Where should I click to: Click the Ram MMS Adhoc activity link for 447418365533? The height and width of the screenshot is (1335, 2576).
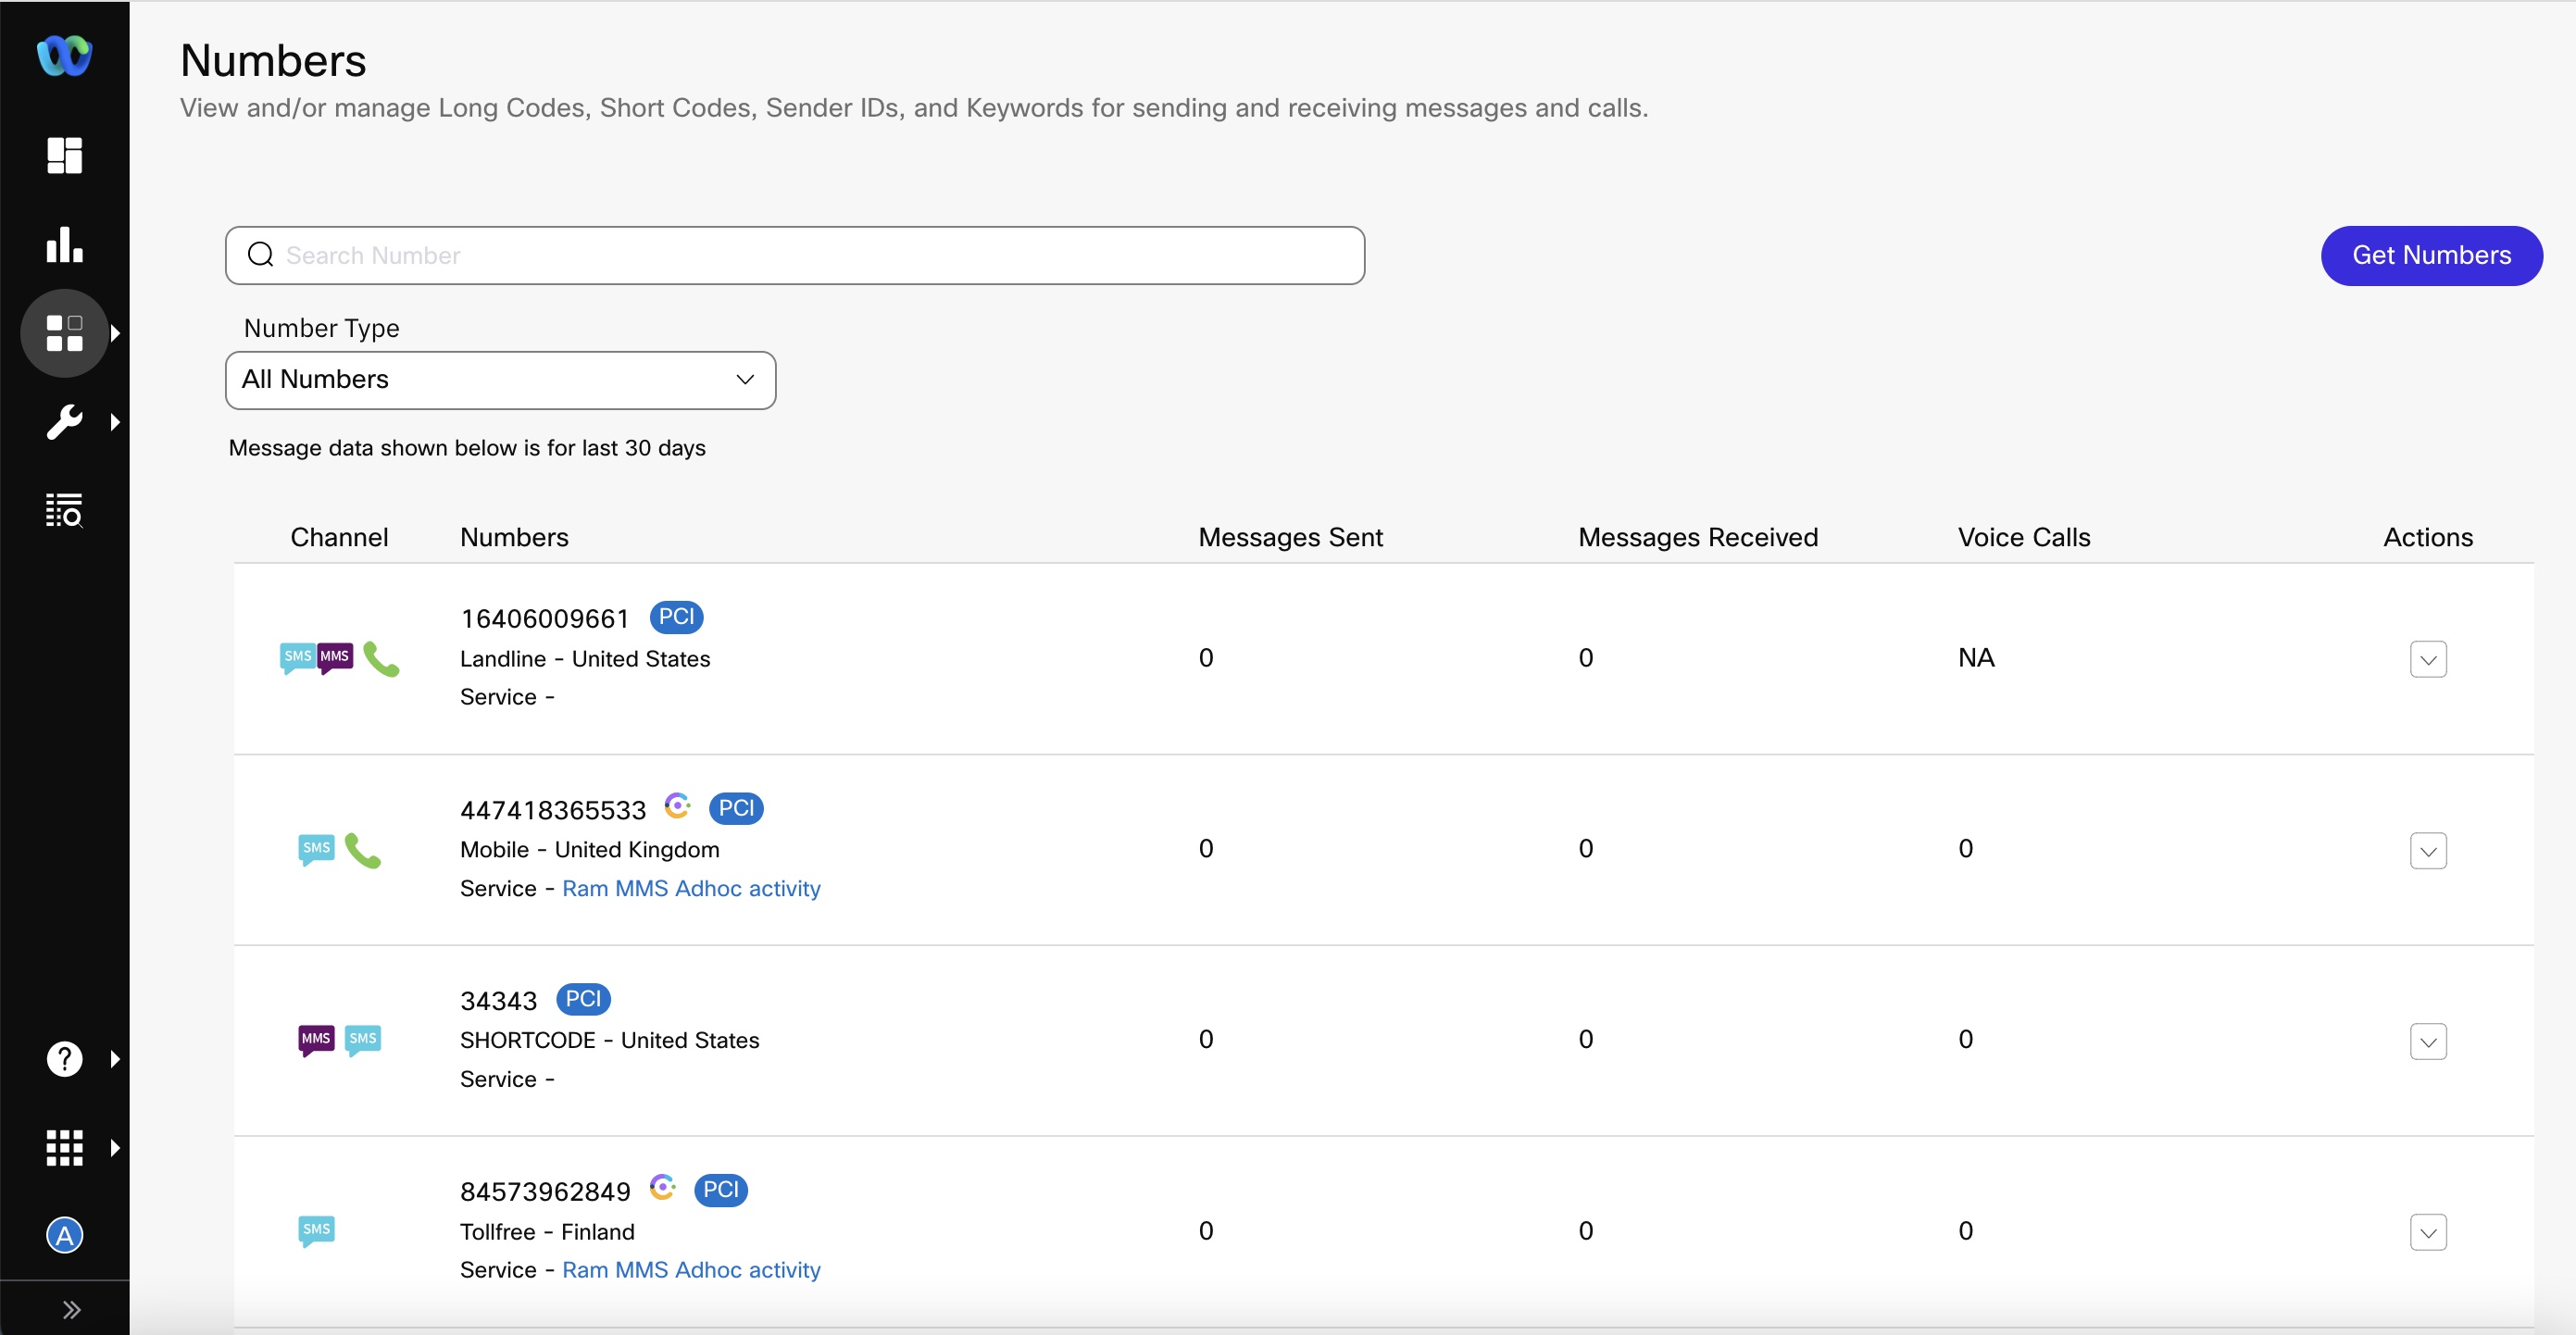[692, 887]
